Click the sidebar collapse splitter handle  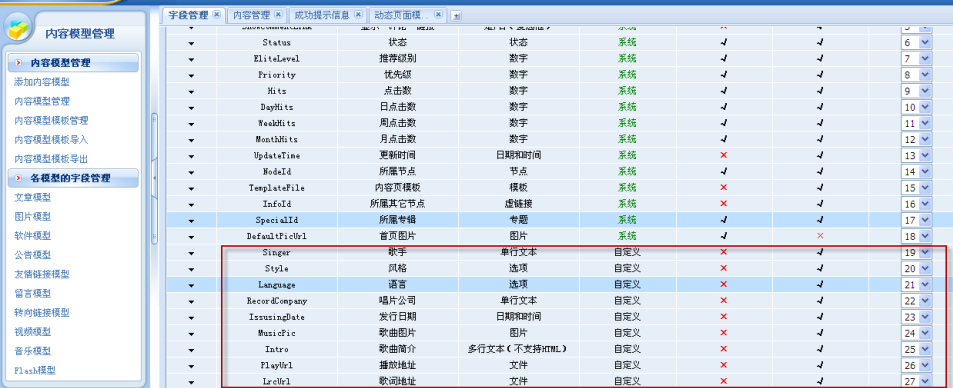point(154,176)
